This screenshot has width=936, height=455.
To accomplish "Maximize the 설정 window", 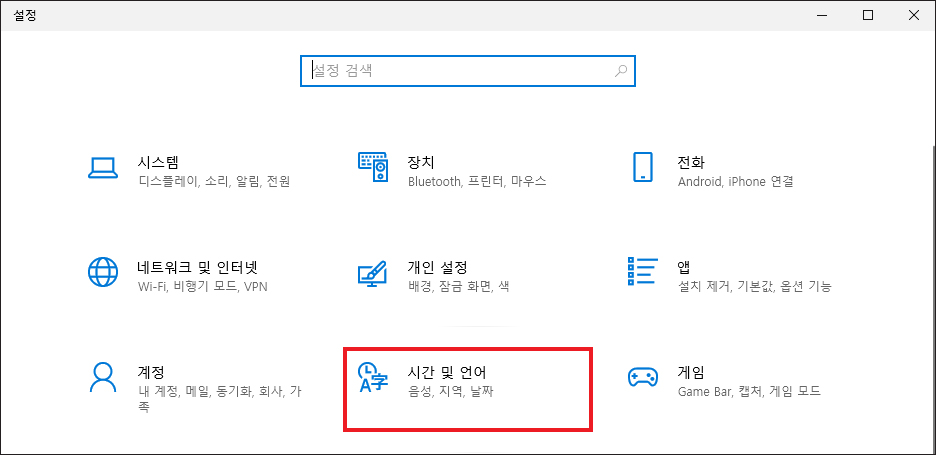I will pyautogui.click(x=868, y=16).
